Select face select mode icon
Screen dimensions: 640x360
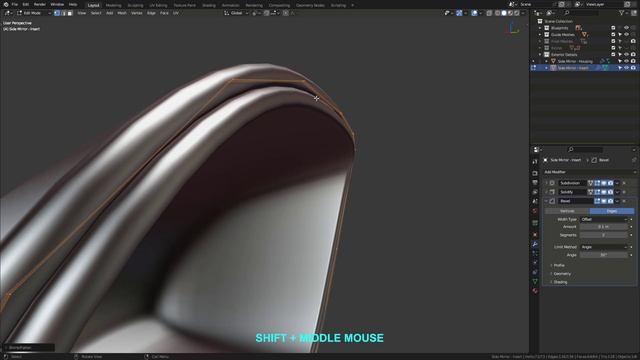click(x=70, y=13)
